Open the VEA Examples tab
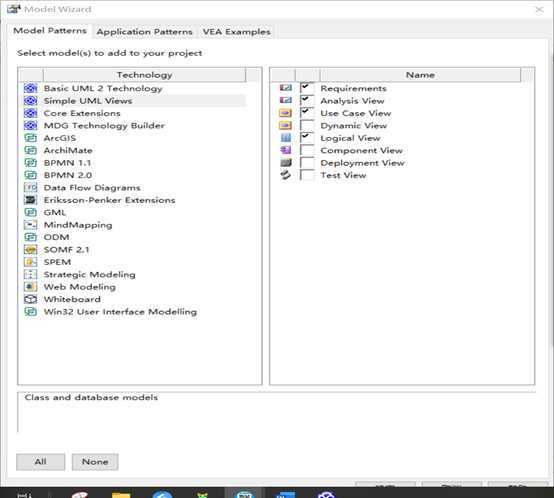Viewport: 554px width, 498px height. pos(236,32)
